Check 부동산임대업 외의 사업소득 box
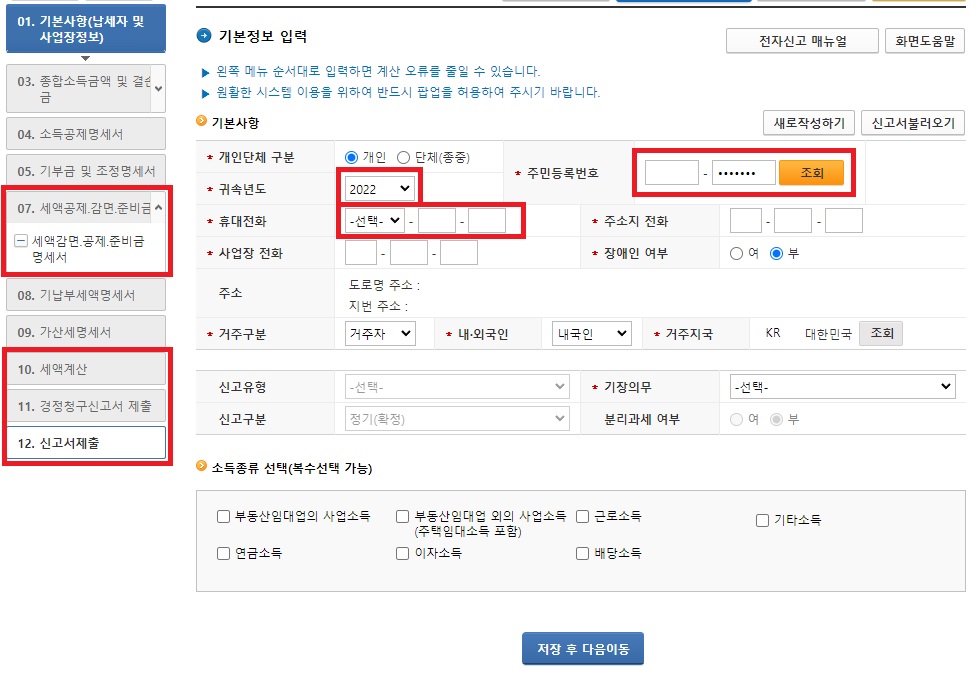This screenshot has width=980, height=683. (402, 517)
